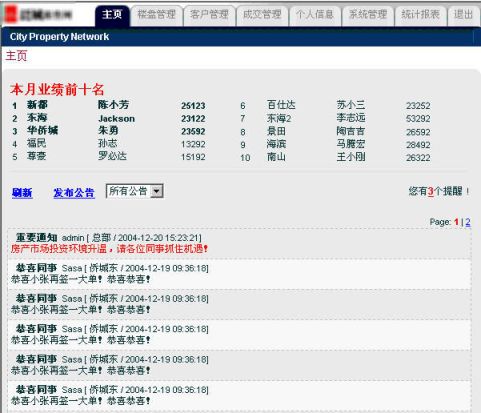The height and width of the screenshot is (413, 481).
Task: Open the 系统管理 tab
Action: click(368, 15)
